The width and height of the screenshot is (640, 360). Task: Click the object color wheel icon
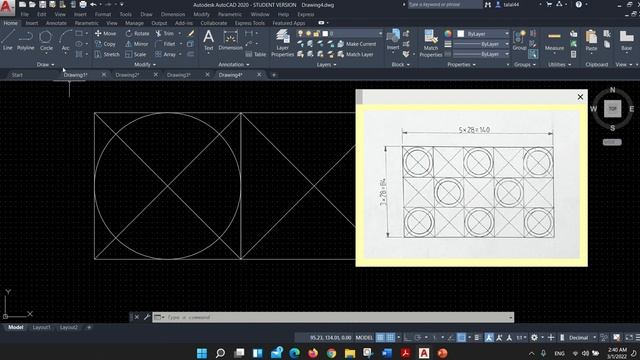(448, 33)
